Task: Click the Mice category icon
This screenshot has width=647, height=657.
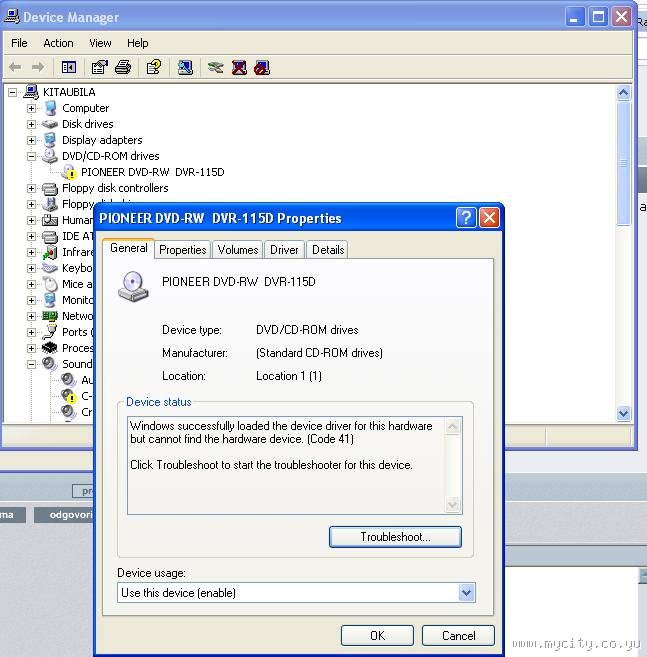Action: click(50, 284)
